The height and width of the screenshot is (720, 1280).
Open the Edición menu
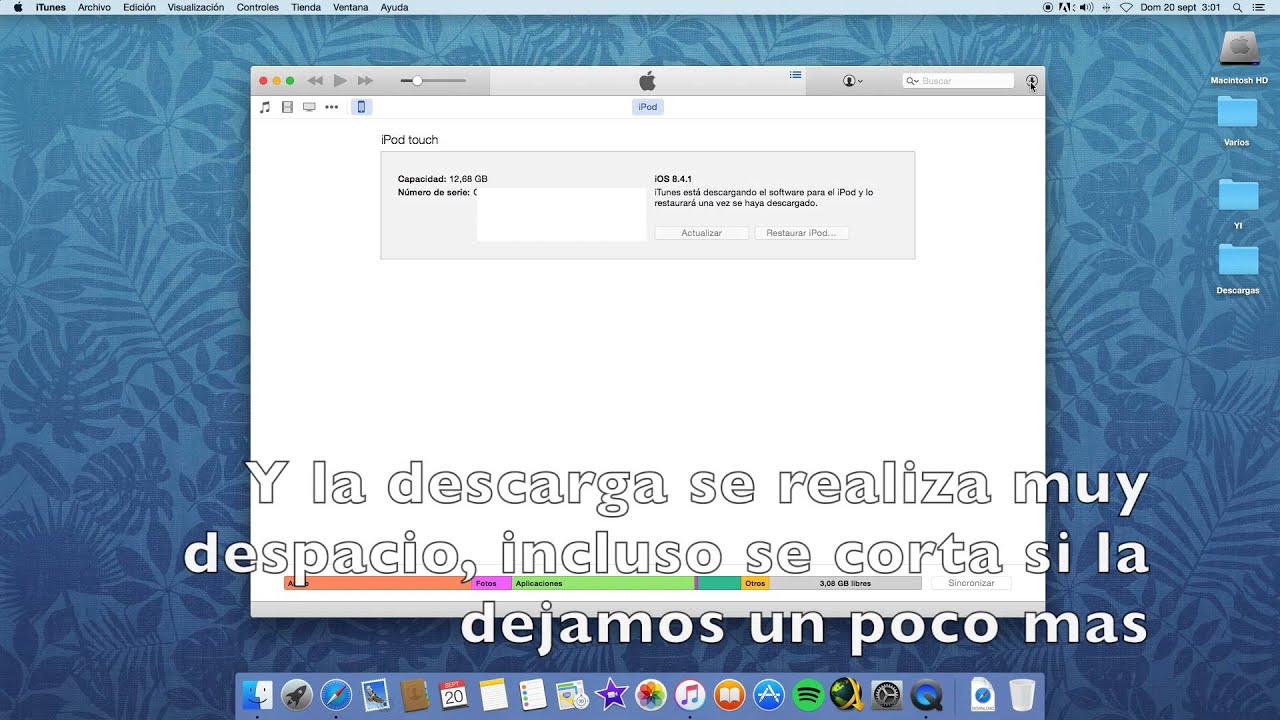[x=139, y=7]
